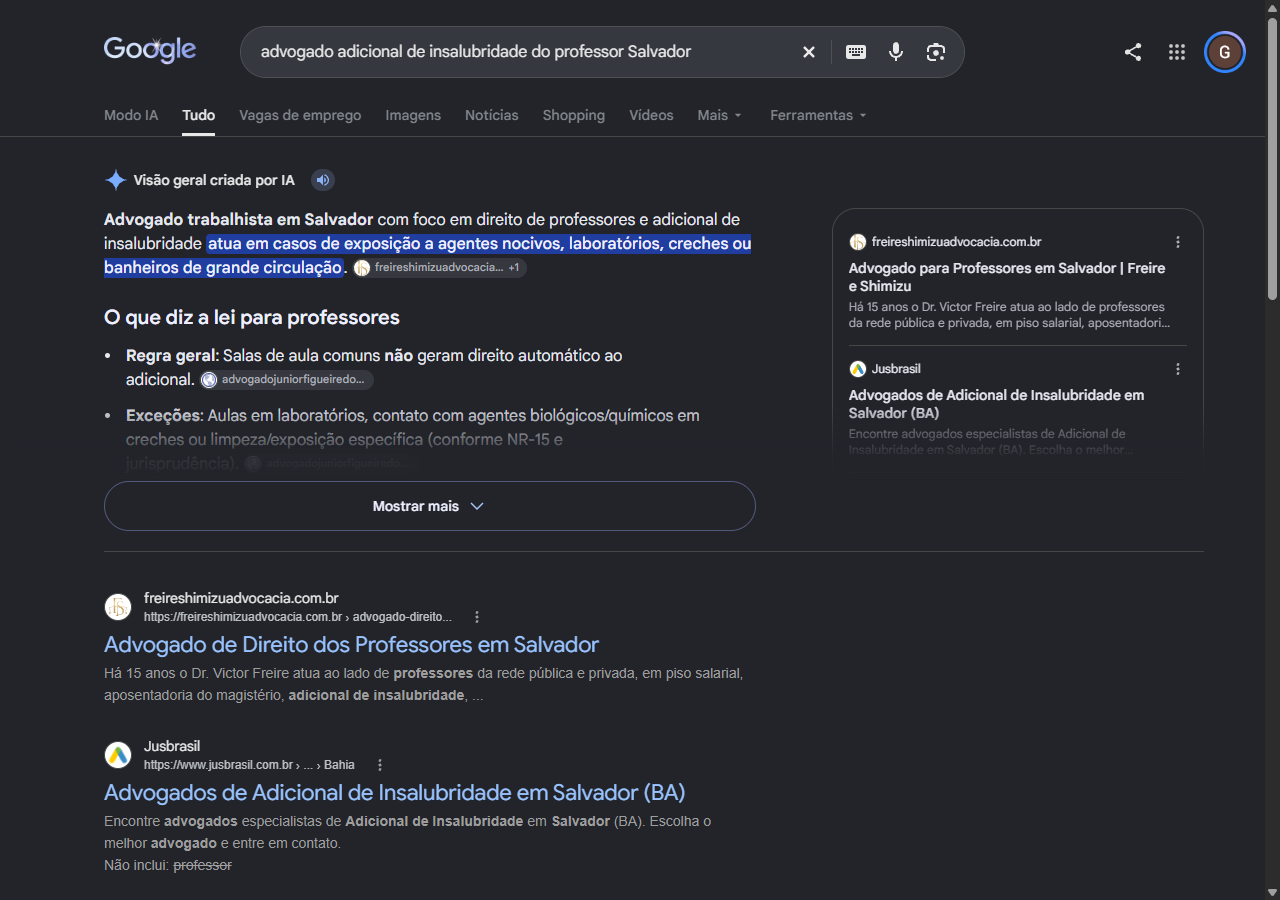Open side card 'Advogado para Professores em Salvador'
The height and width of the screenshot is (900, 1280).
pyautogui.click(x=1007, y=277)
